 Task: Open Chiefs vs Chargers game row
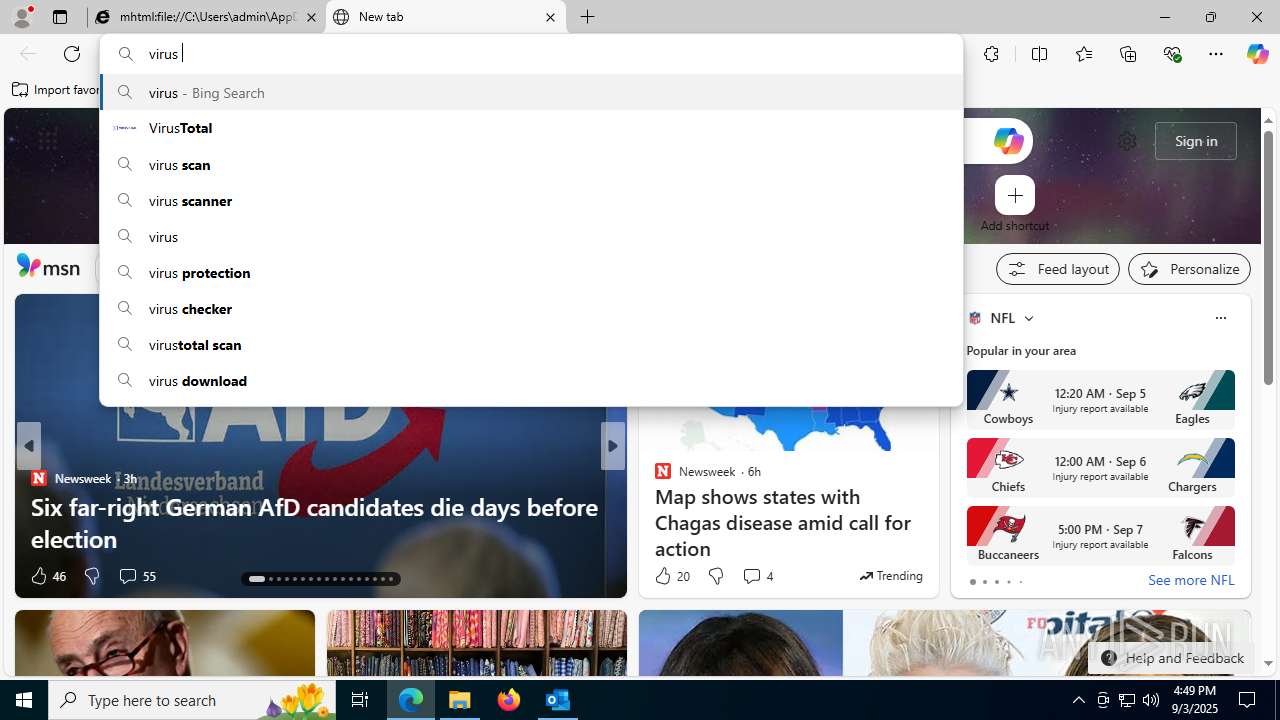(1100, 467)
